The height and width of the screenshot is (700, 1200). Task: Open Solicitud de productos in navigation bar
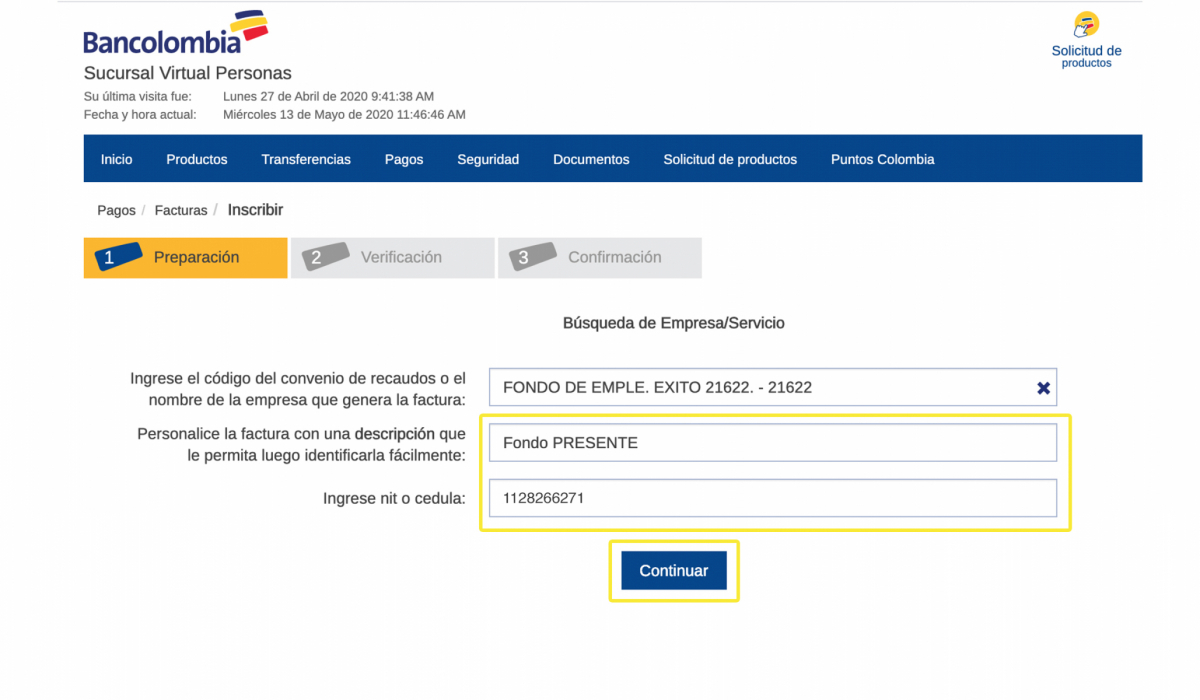[730, 159]
